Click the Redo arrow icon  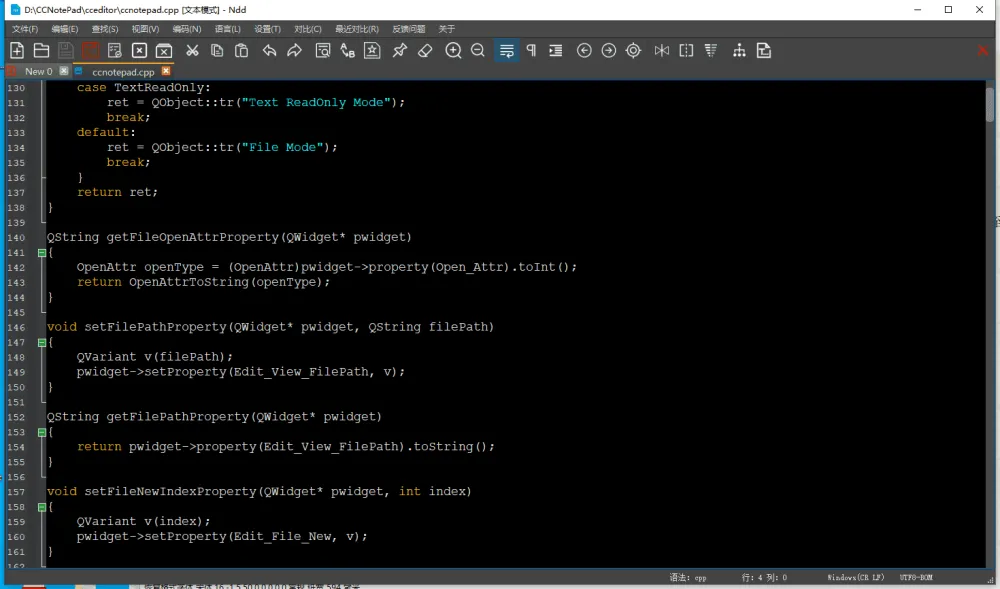(x=294, y=50)
